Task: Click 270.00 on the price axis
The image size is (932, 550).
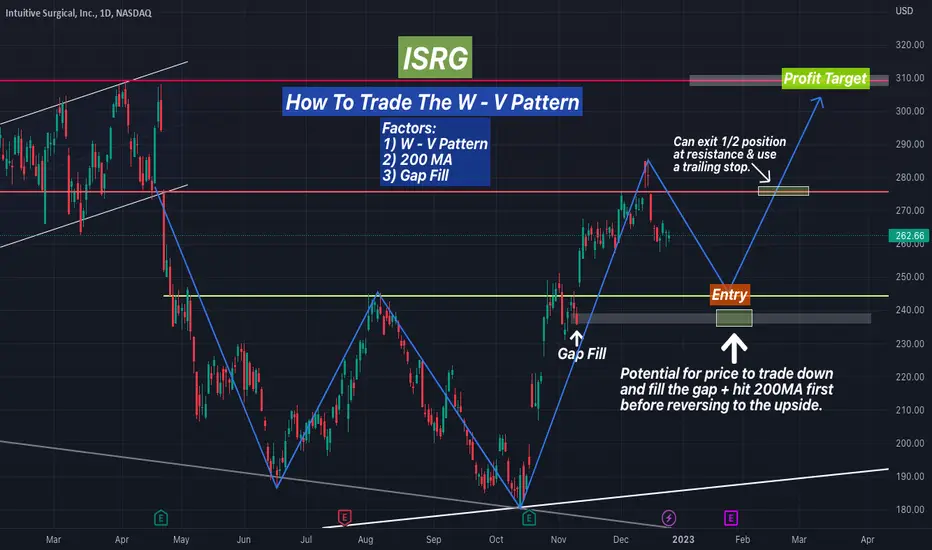Action: tap(909, 210)
